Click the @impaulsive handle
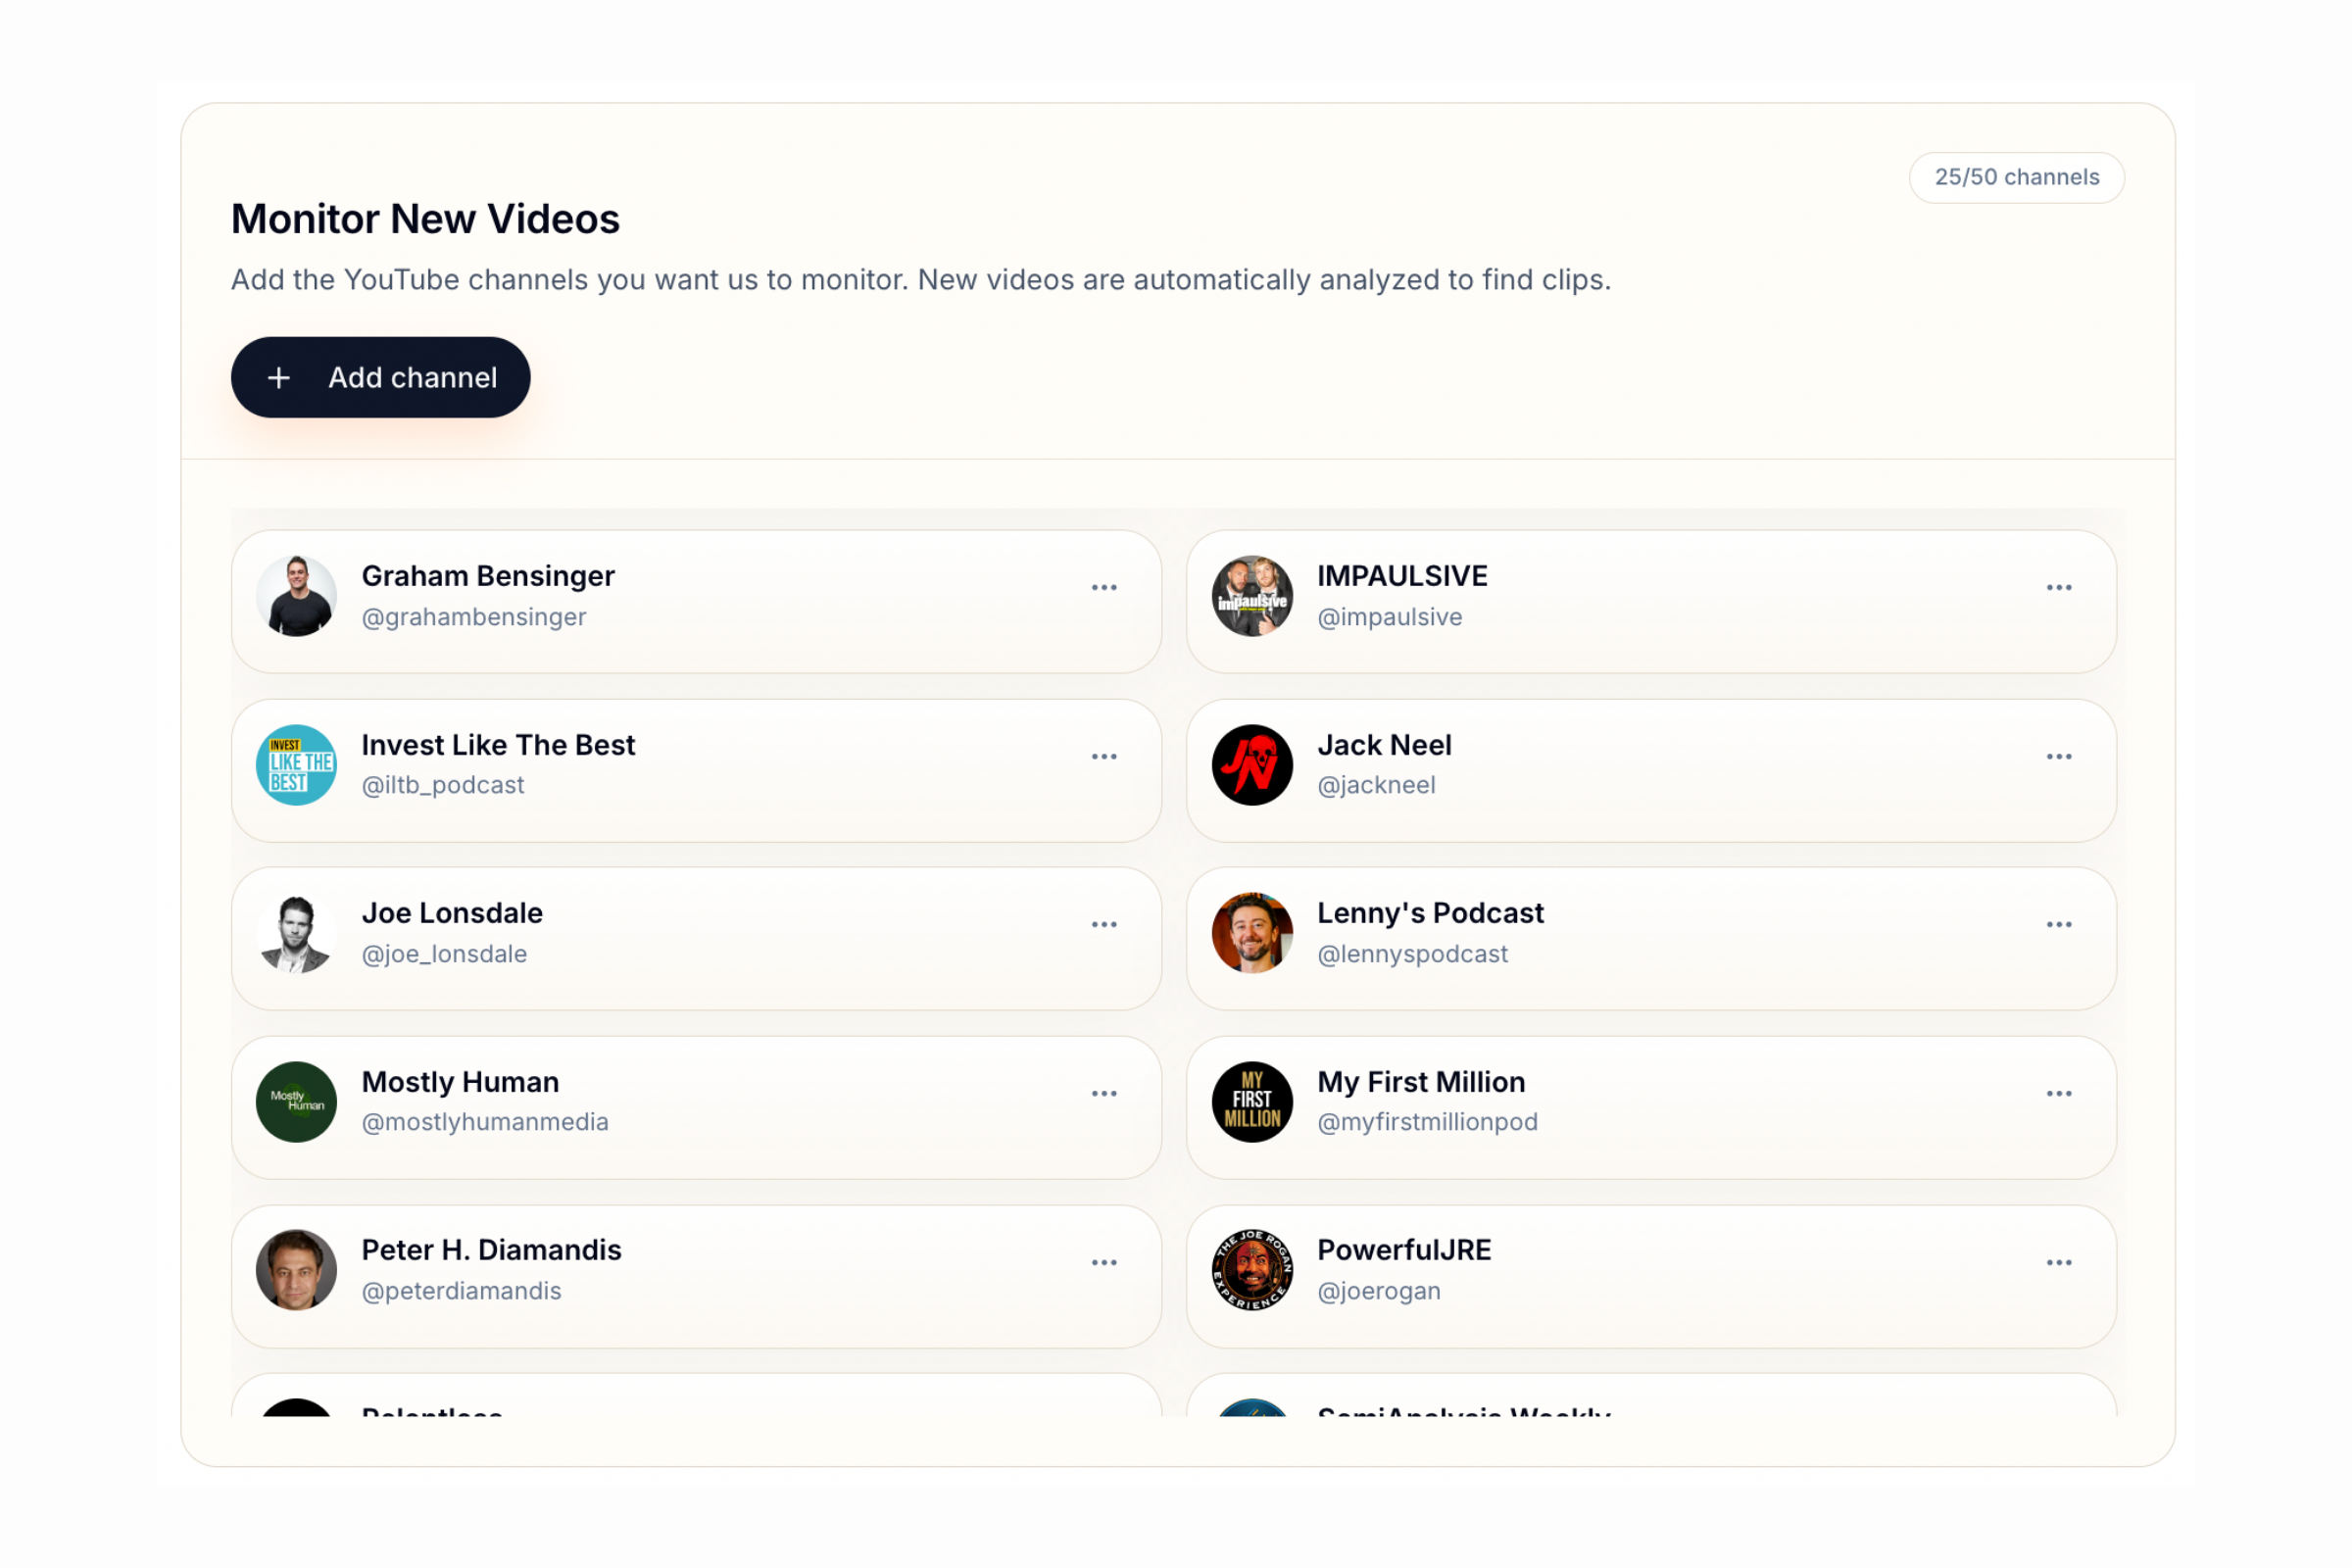This screenshot has width=2352, height=1568. (x=1389, y=617)
